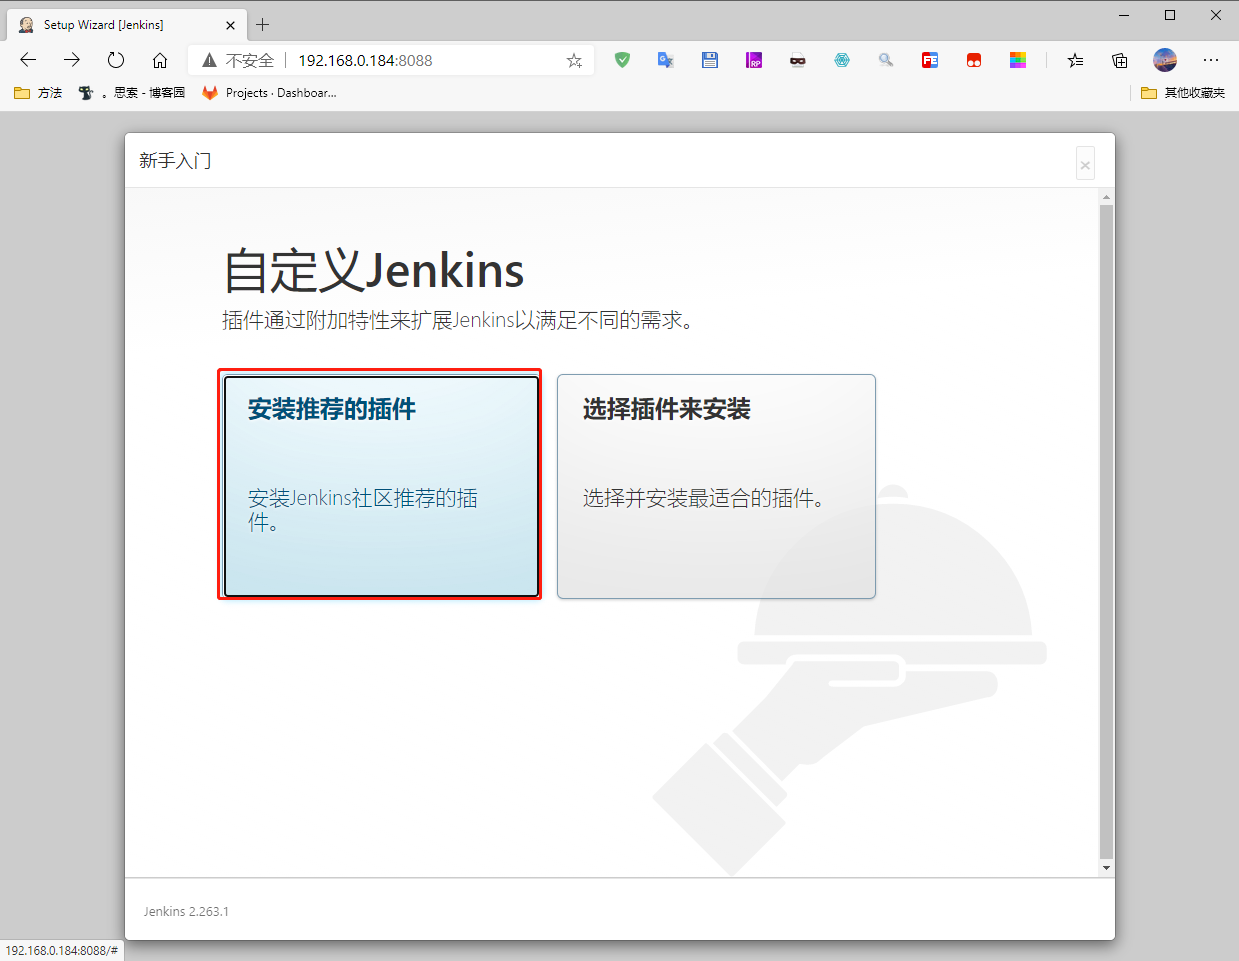Close the 新手入门 wizard dialog
This screenshot has width=1239, height=961.
pyautogui.click(x=1085, y=164)
